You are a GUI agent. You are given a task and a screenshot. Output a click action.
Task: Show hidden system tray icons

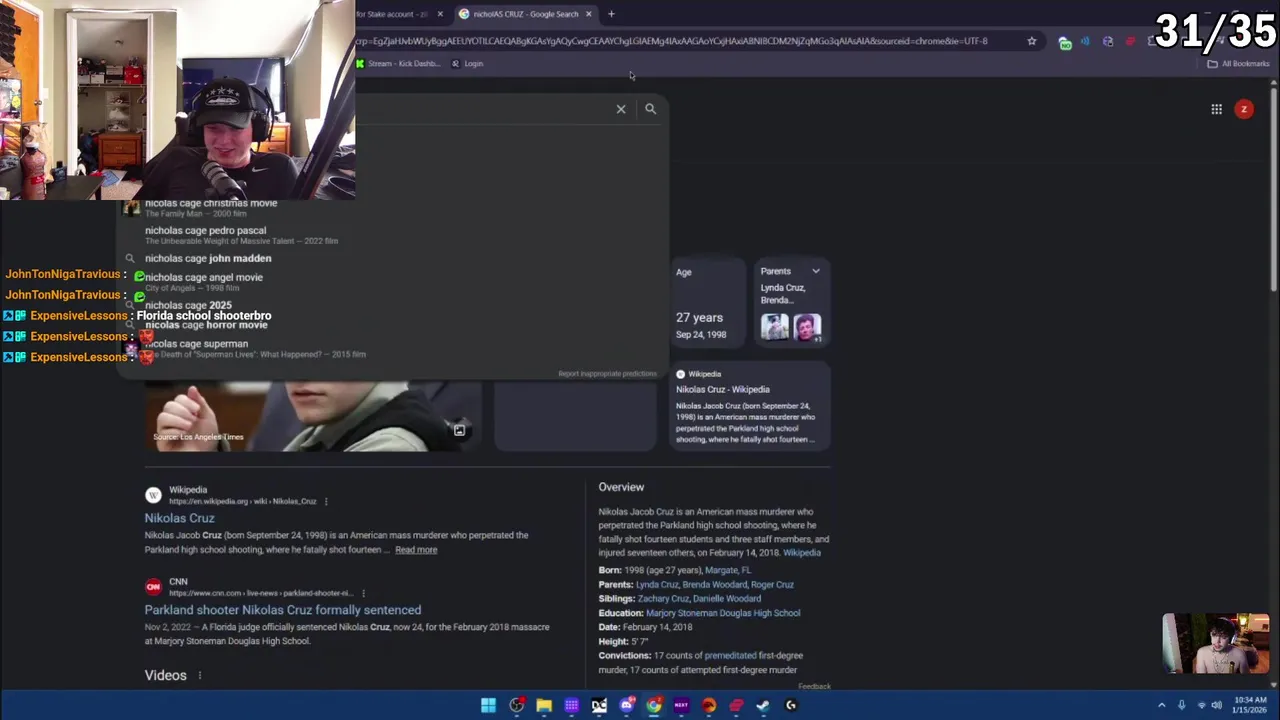point(1161,705)
